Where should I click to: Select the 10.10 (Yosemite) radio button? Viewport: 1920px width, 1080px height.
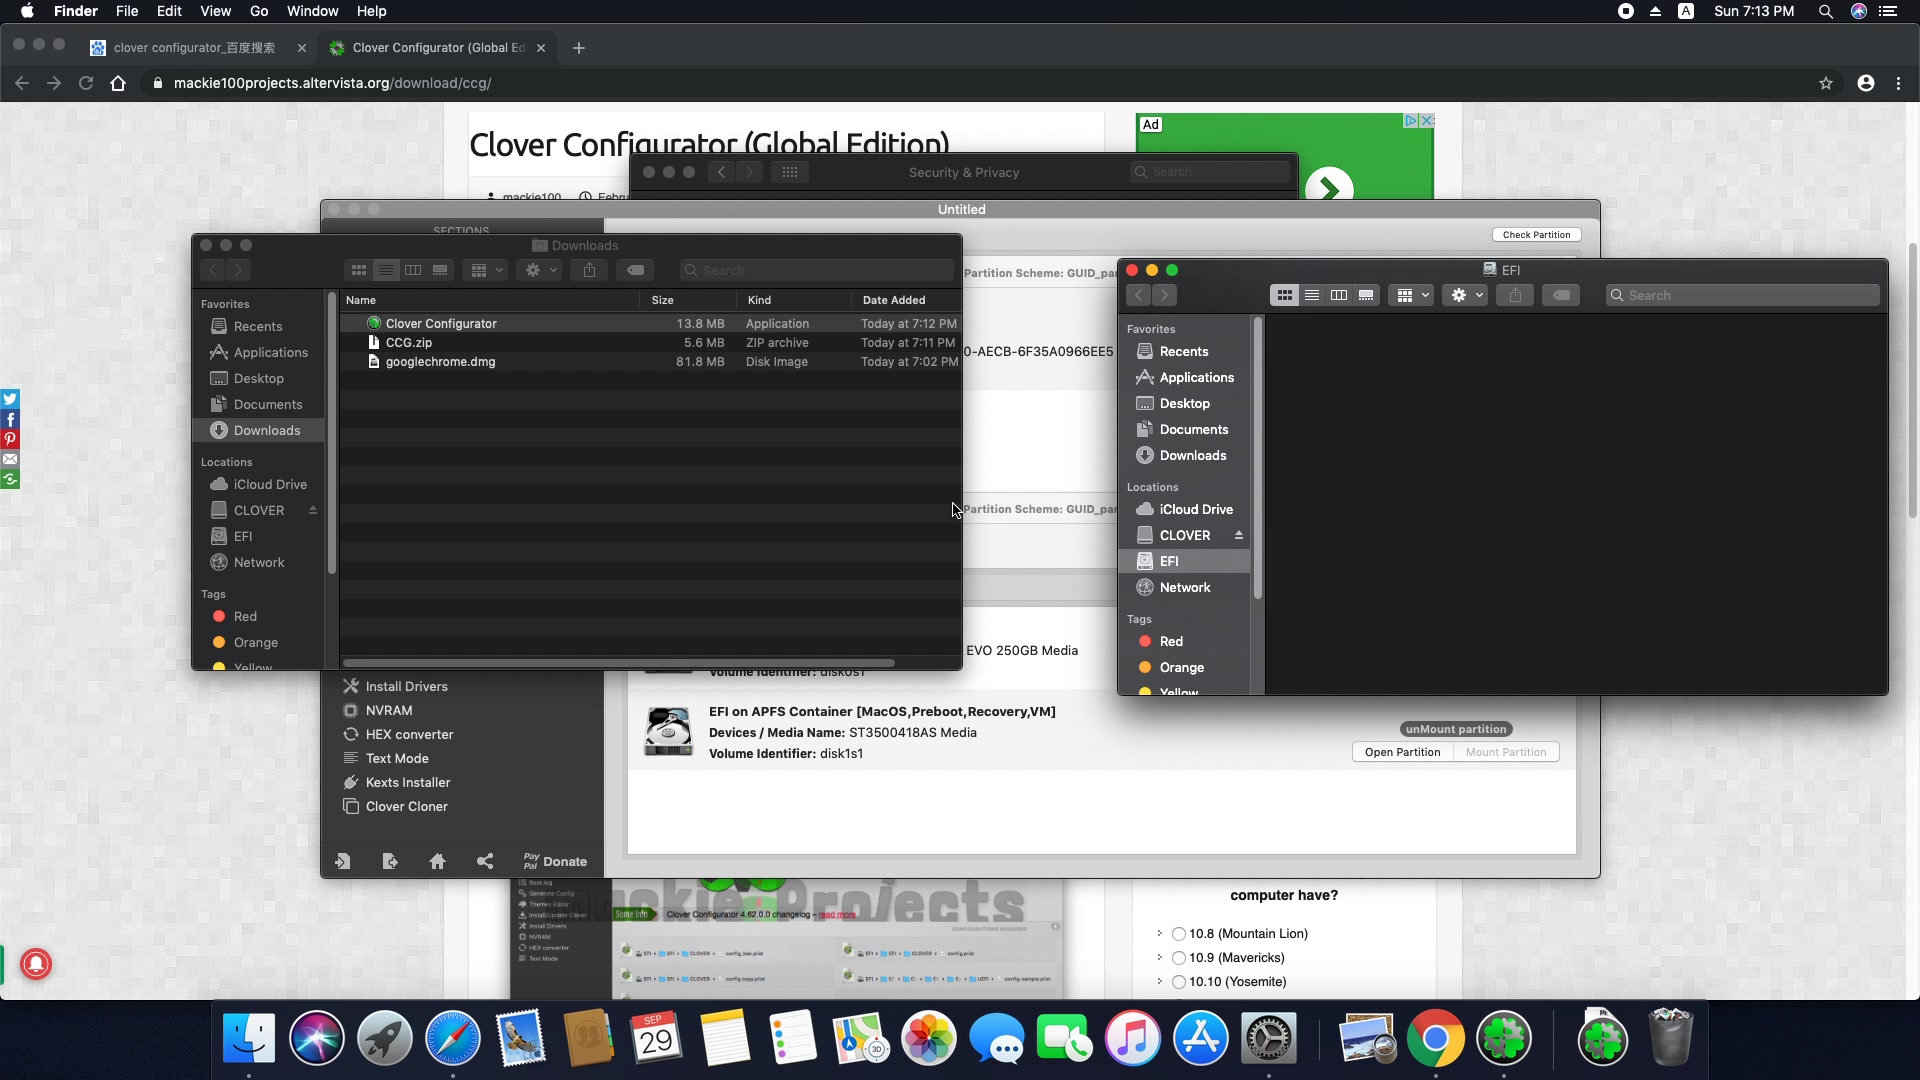(x=1179, y=982)
